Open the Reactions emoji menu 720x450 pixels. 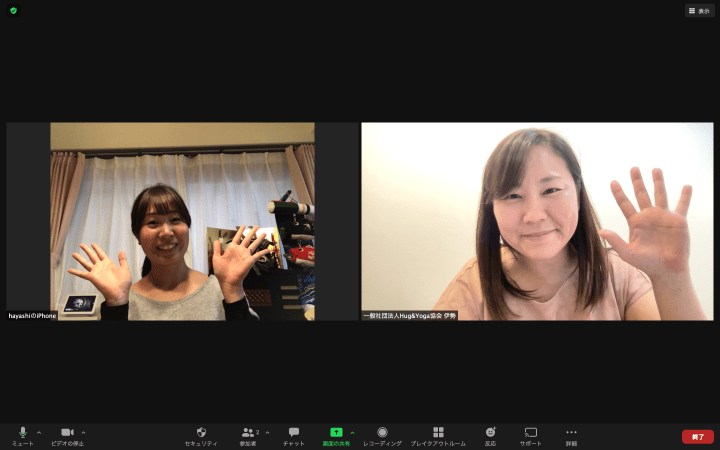tap(490, 435)
